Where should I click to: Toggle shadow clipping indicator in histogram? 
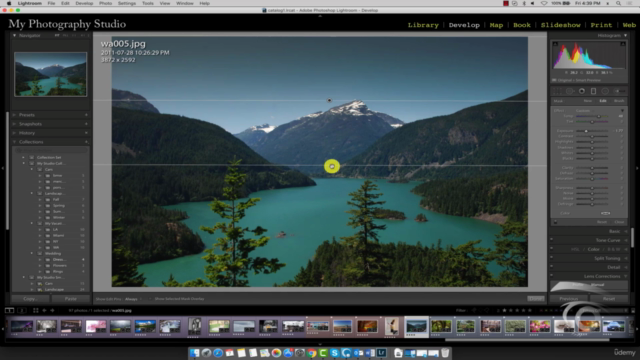point(555,44)
